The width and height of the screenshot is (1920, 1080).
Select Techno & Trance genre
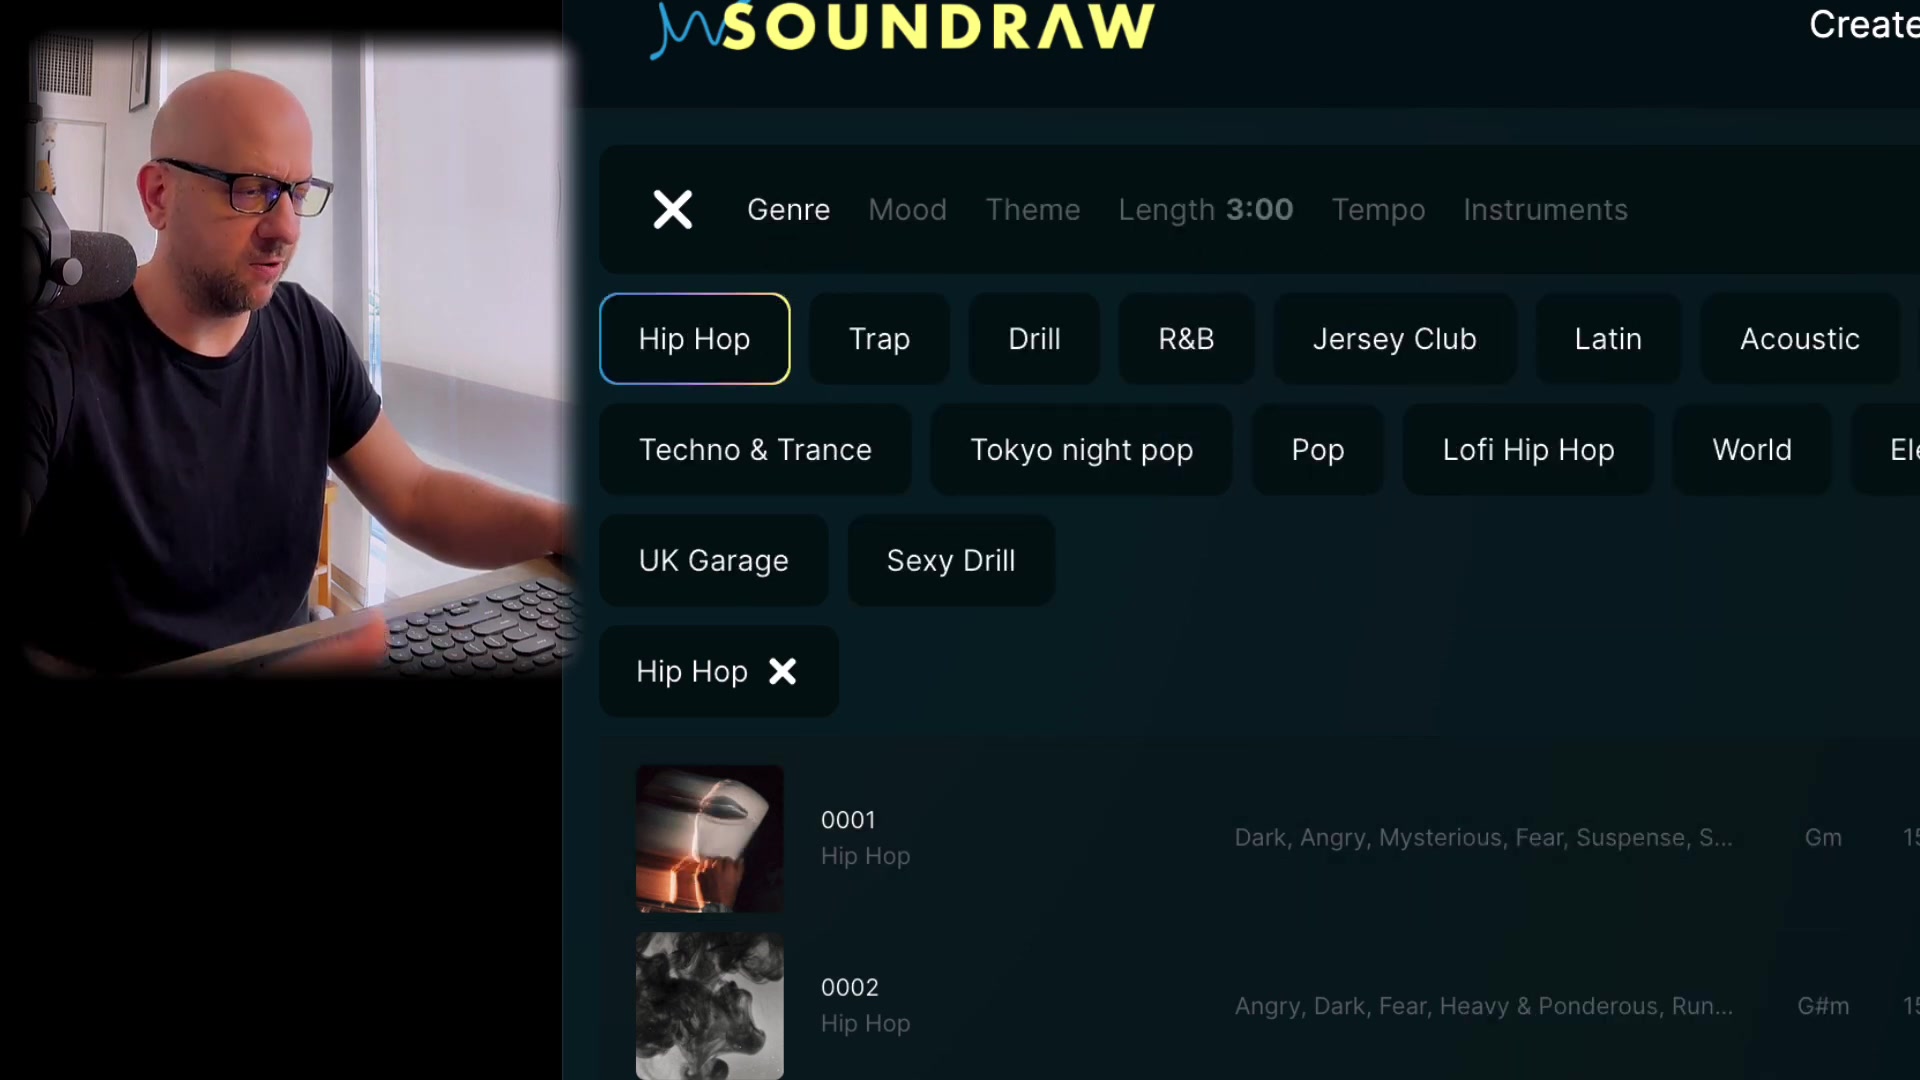click(755, 450)
